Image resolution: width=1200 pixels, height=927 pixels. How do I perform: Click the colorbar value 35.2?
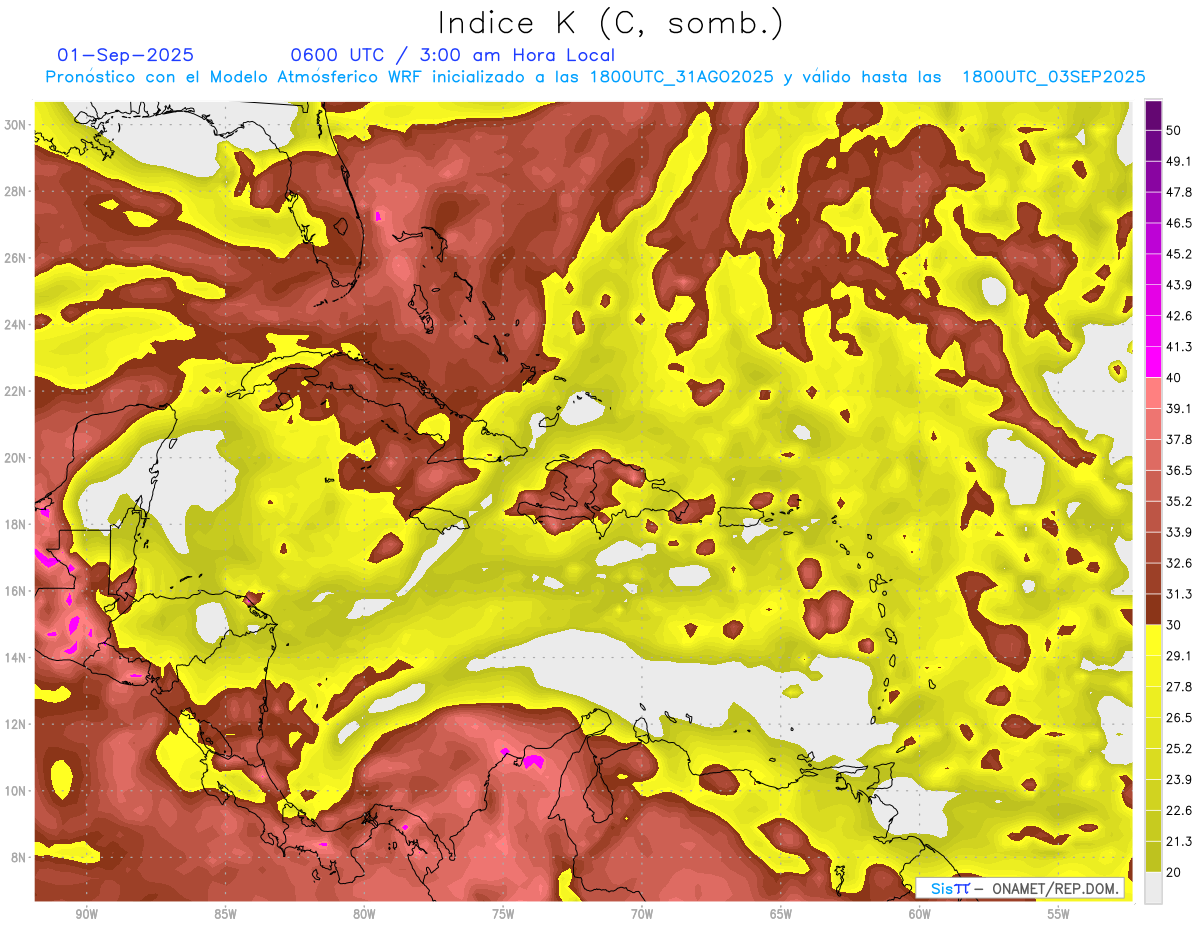coord(1178,502)
